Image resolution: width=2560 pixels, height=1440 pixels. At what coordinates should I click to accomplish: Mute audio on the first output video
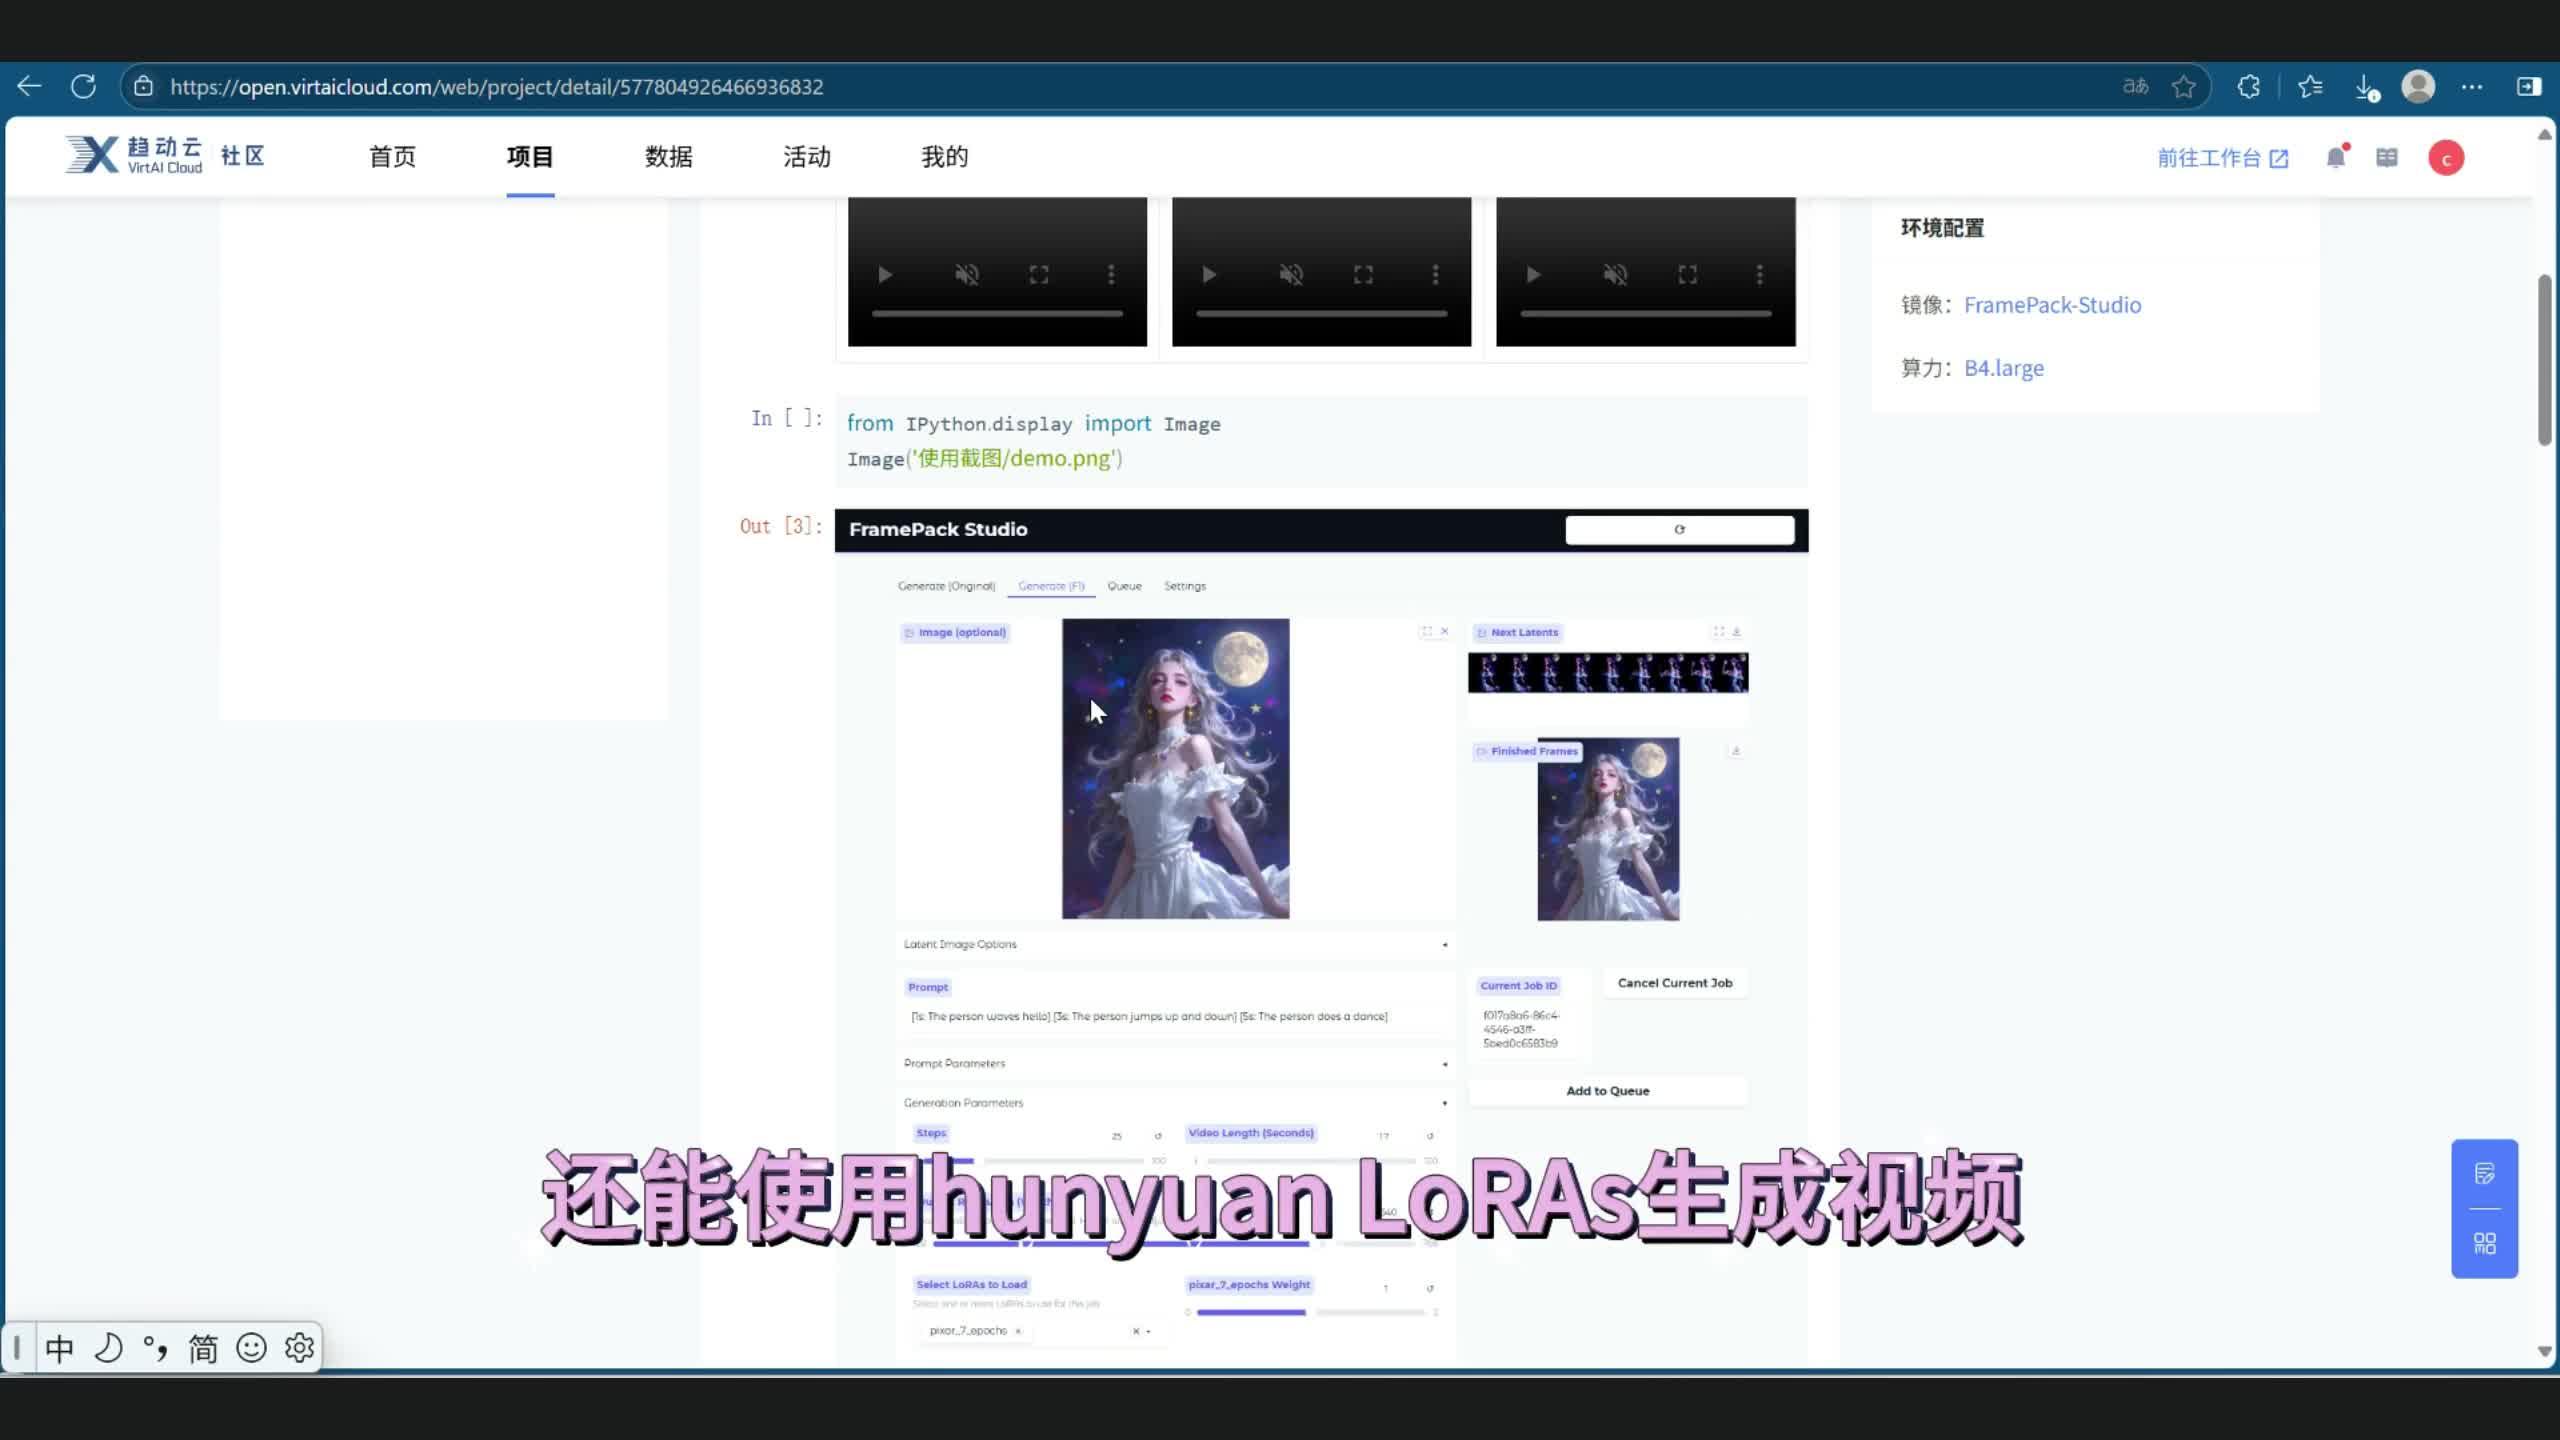(967, 274)
